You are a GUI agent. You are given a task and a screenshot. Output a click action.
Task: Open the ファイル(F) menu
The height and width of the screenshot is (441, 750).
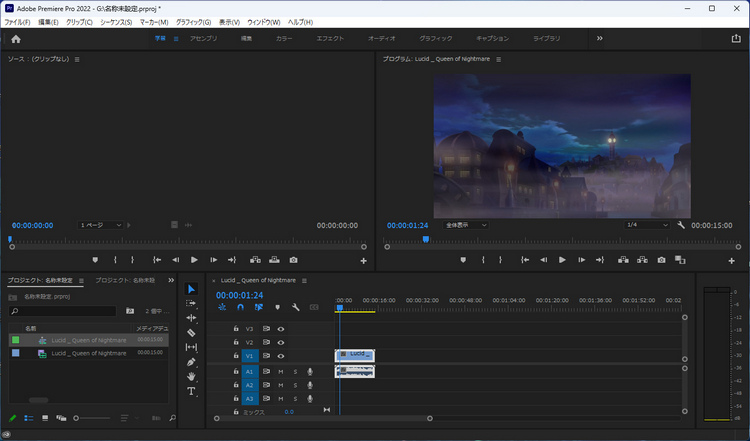coord(17,22)
